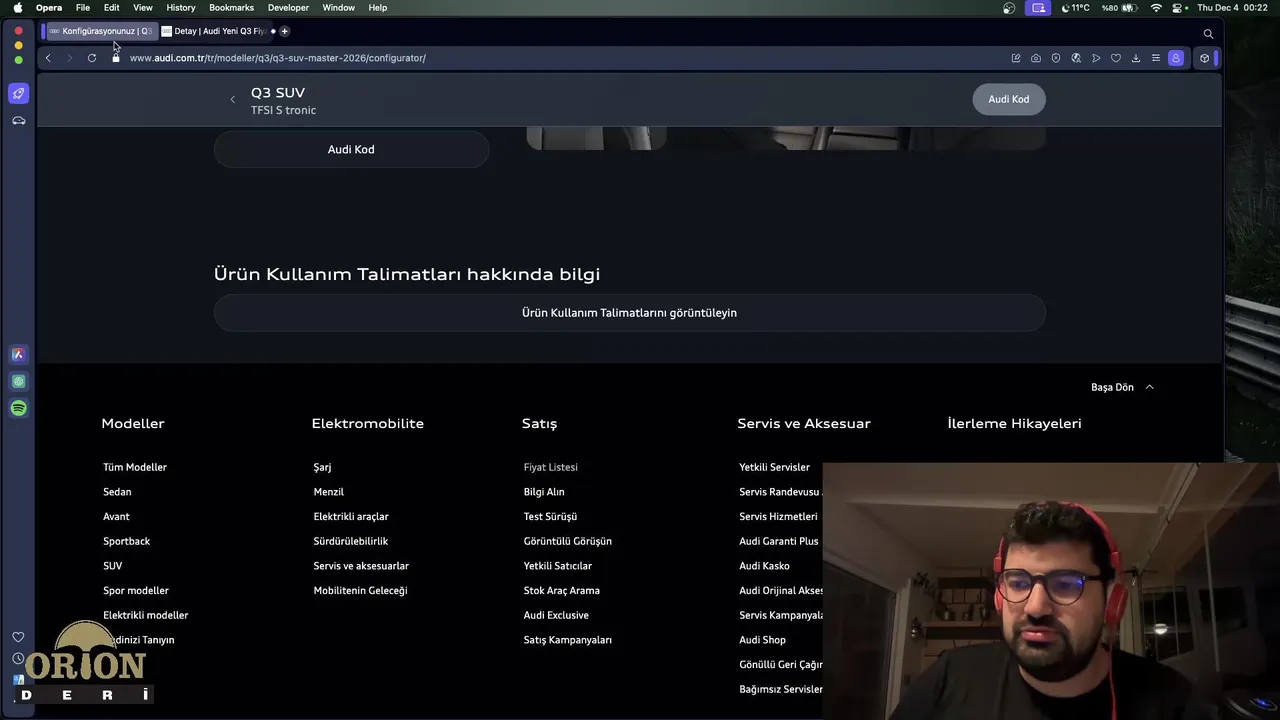Click the purple profile account icon
Screen dimensions: 1280x720
click(x=1176, y=58)
